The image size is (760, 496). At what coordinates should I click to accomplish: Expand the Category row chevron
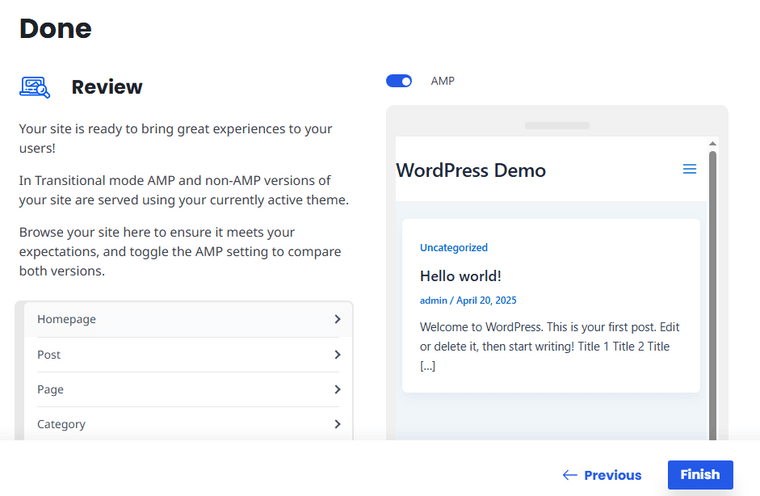[x=337, y=424]
